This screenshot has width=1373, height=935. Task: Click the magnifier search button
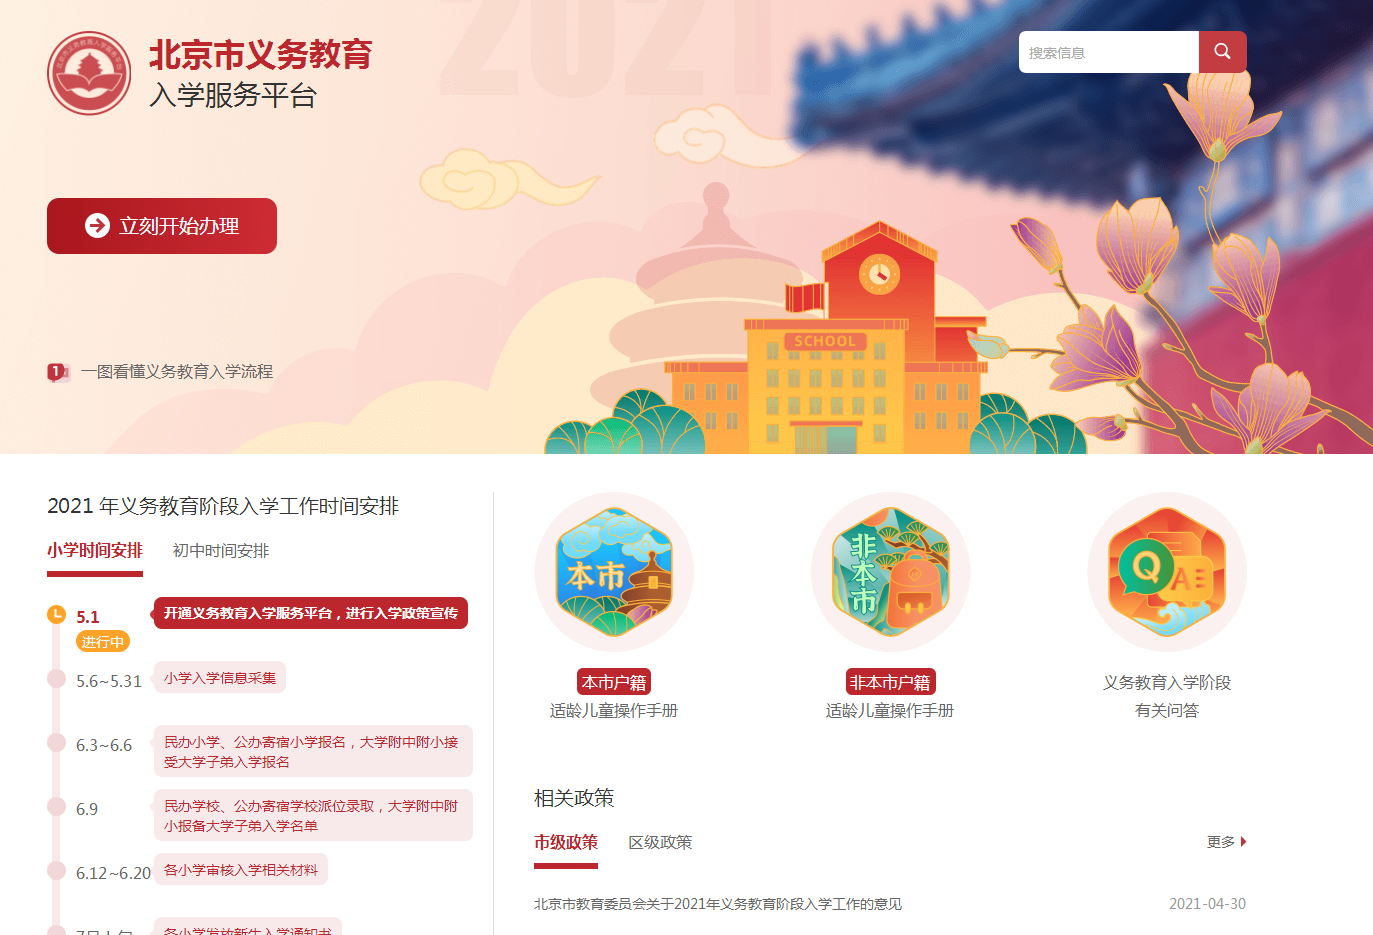[1222, 52]
